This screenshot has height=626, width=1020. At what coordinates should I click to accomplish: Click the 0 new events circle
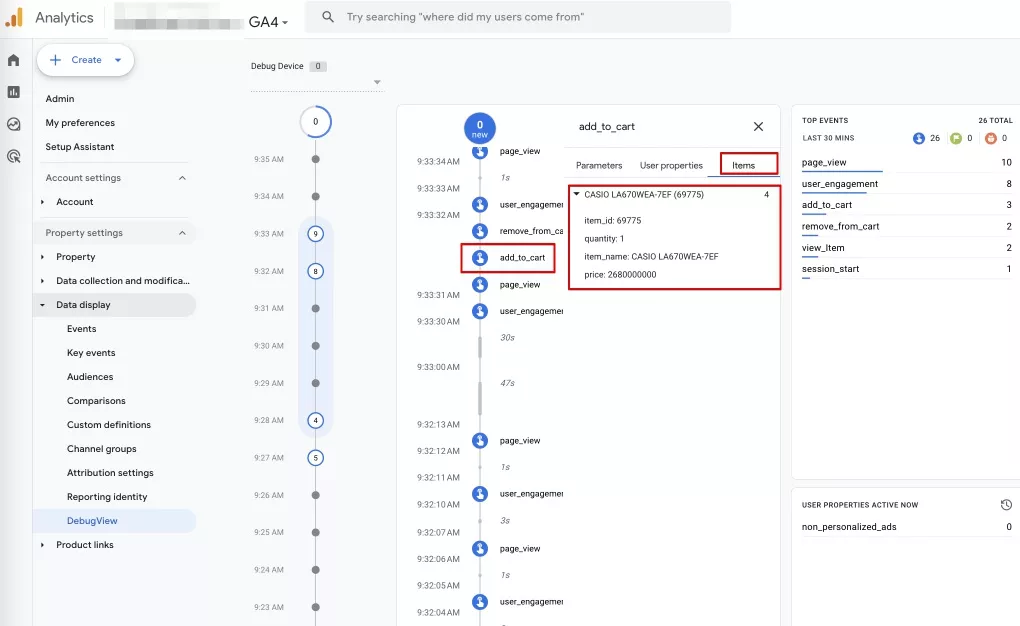click(480, 128)
